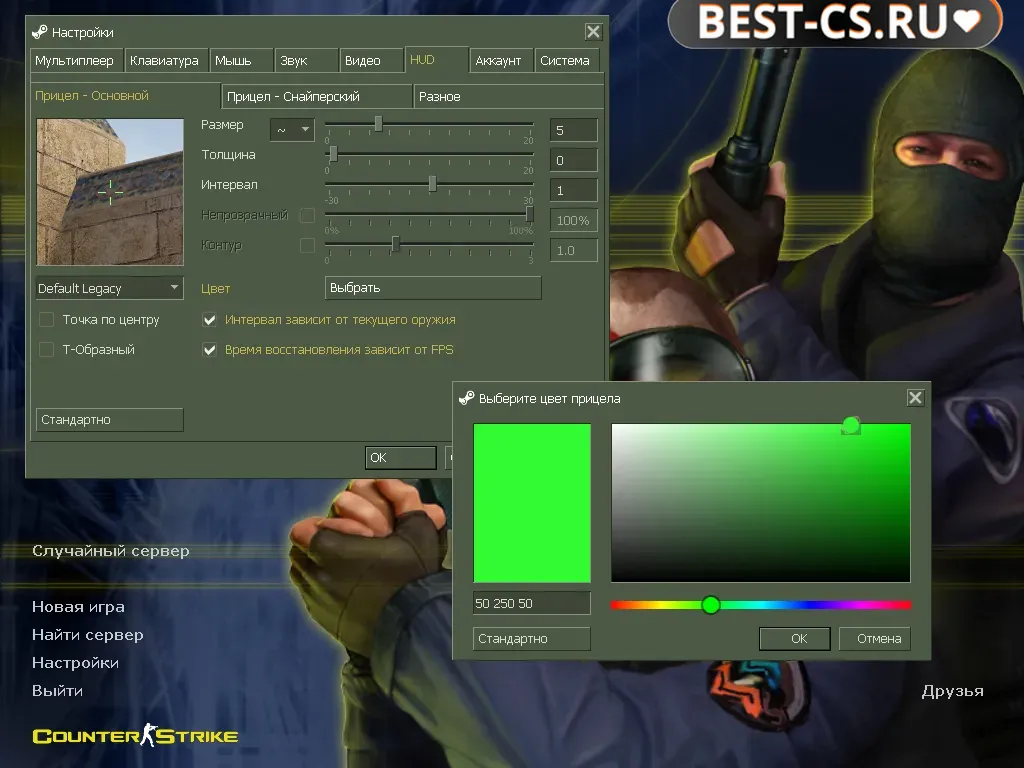Open the Аккаунт tab
The image size is (1024, 768).
coord(501,61)
